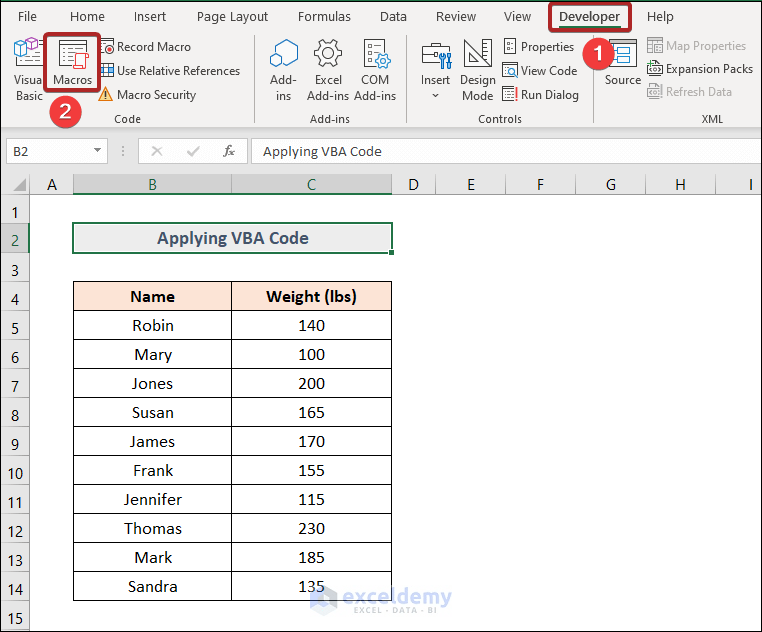Select column G header

[x=610, y=185]
